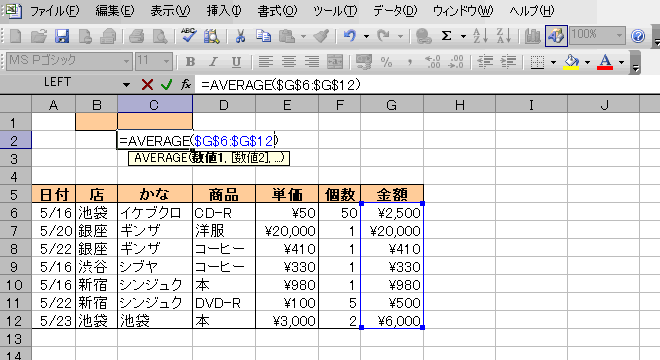
Task: Open the 編集(E) menu
Action: [114, 11]
